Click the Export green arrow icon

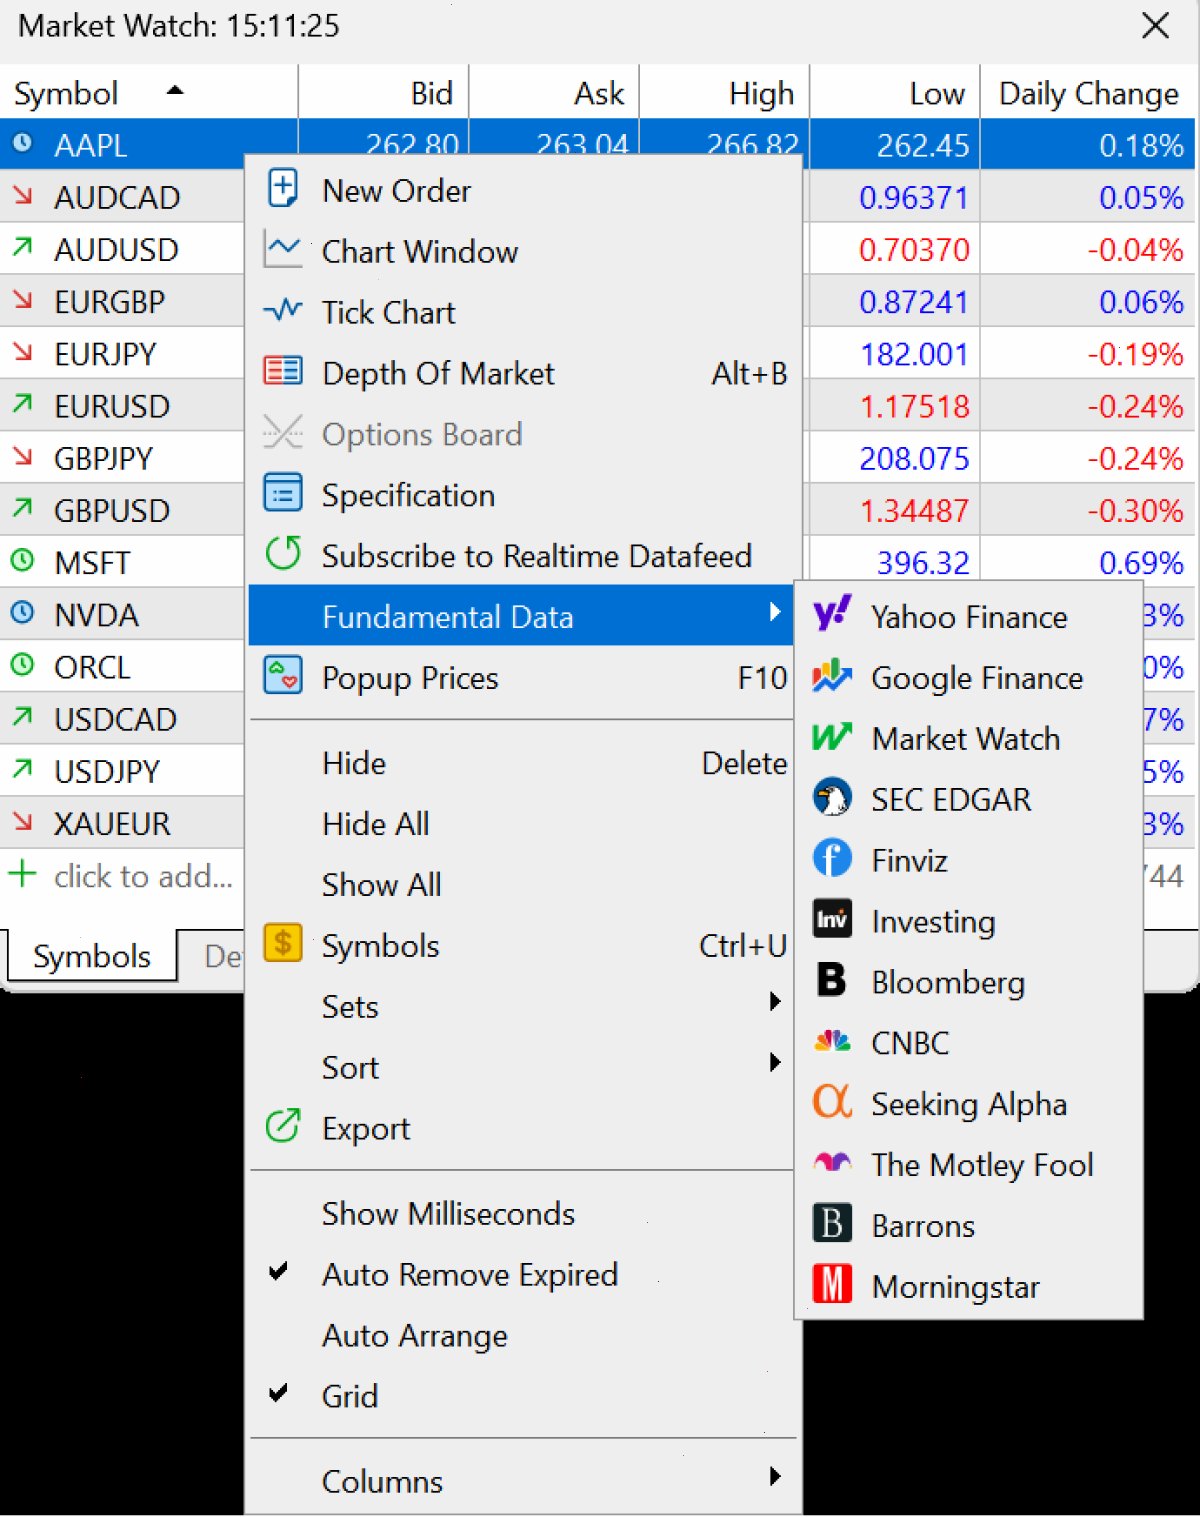pos(283,1127)
